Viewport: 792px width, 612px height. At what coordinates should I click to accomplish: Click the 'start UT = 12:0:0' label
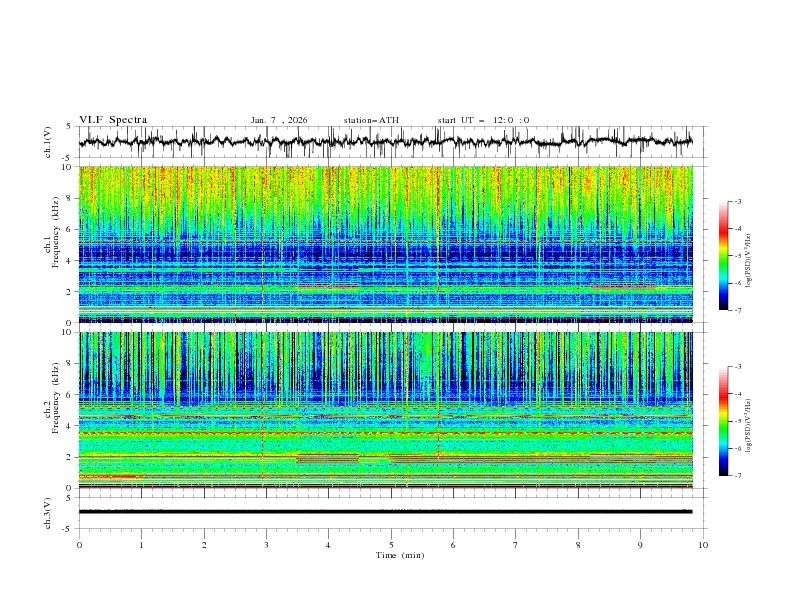tap(483, 120)
